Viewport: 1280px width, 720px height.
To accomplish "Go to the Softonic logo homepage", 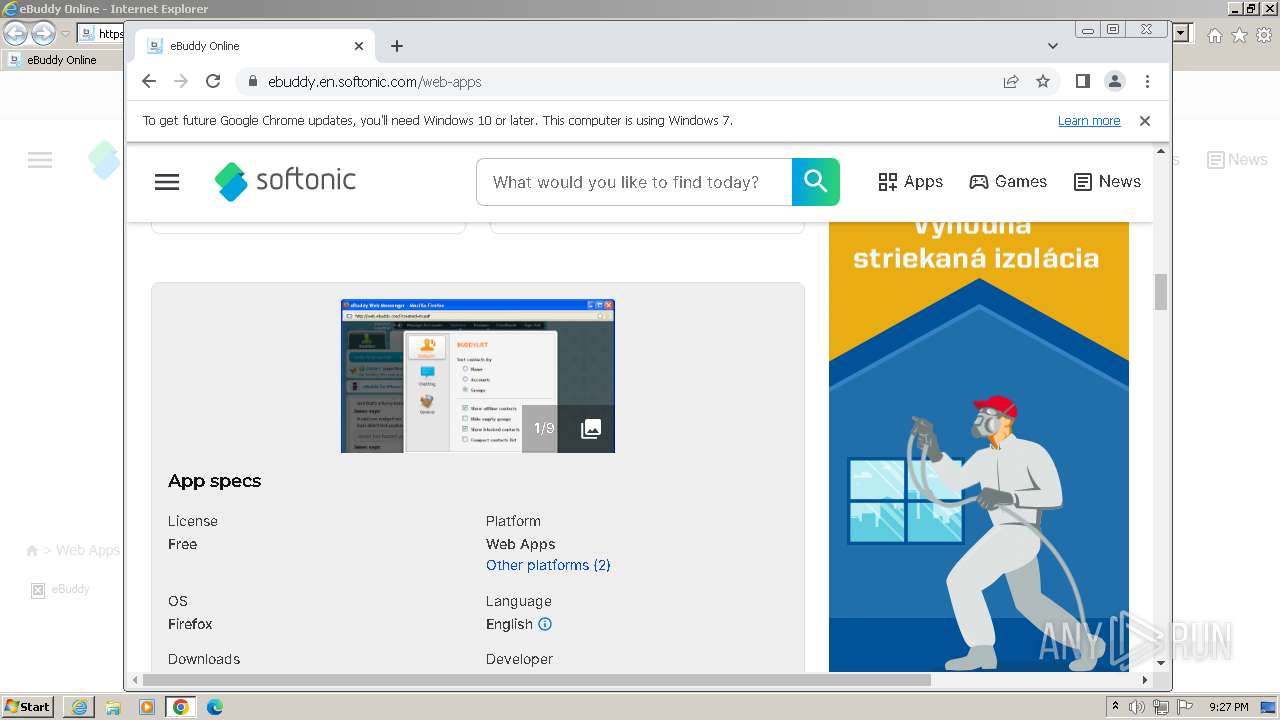I will click(285, 181).
